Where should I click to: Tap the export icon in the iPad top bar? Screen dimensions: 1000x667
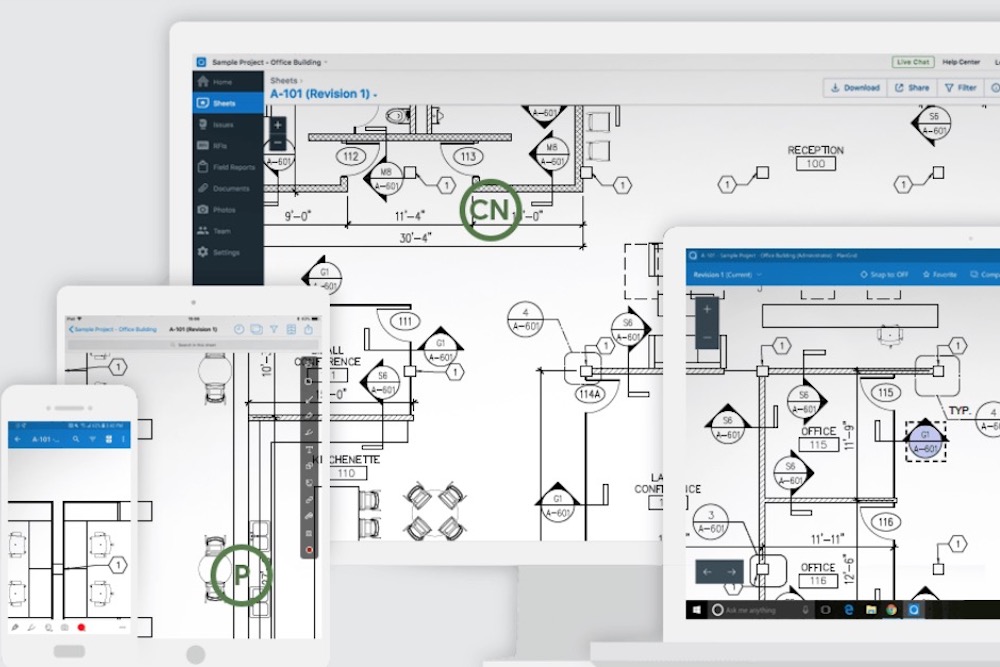(x=308, y=329)
